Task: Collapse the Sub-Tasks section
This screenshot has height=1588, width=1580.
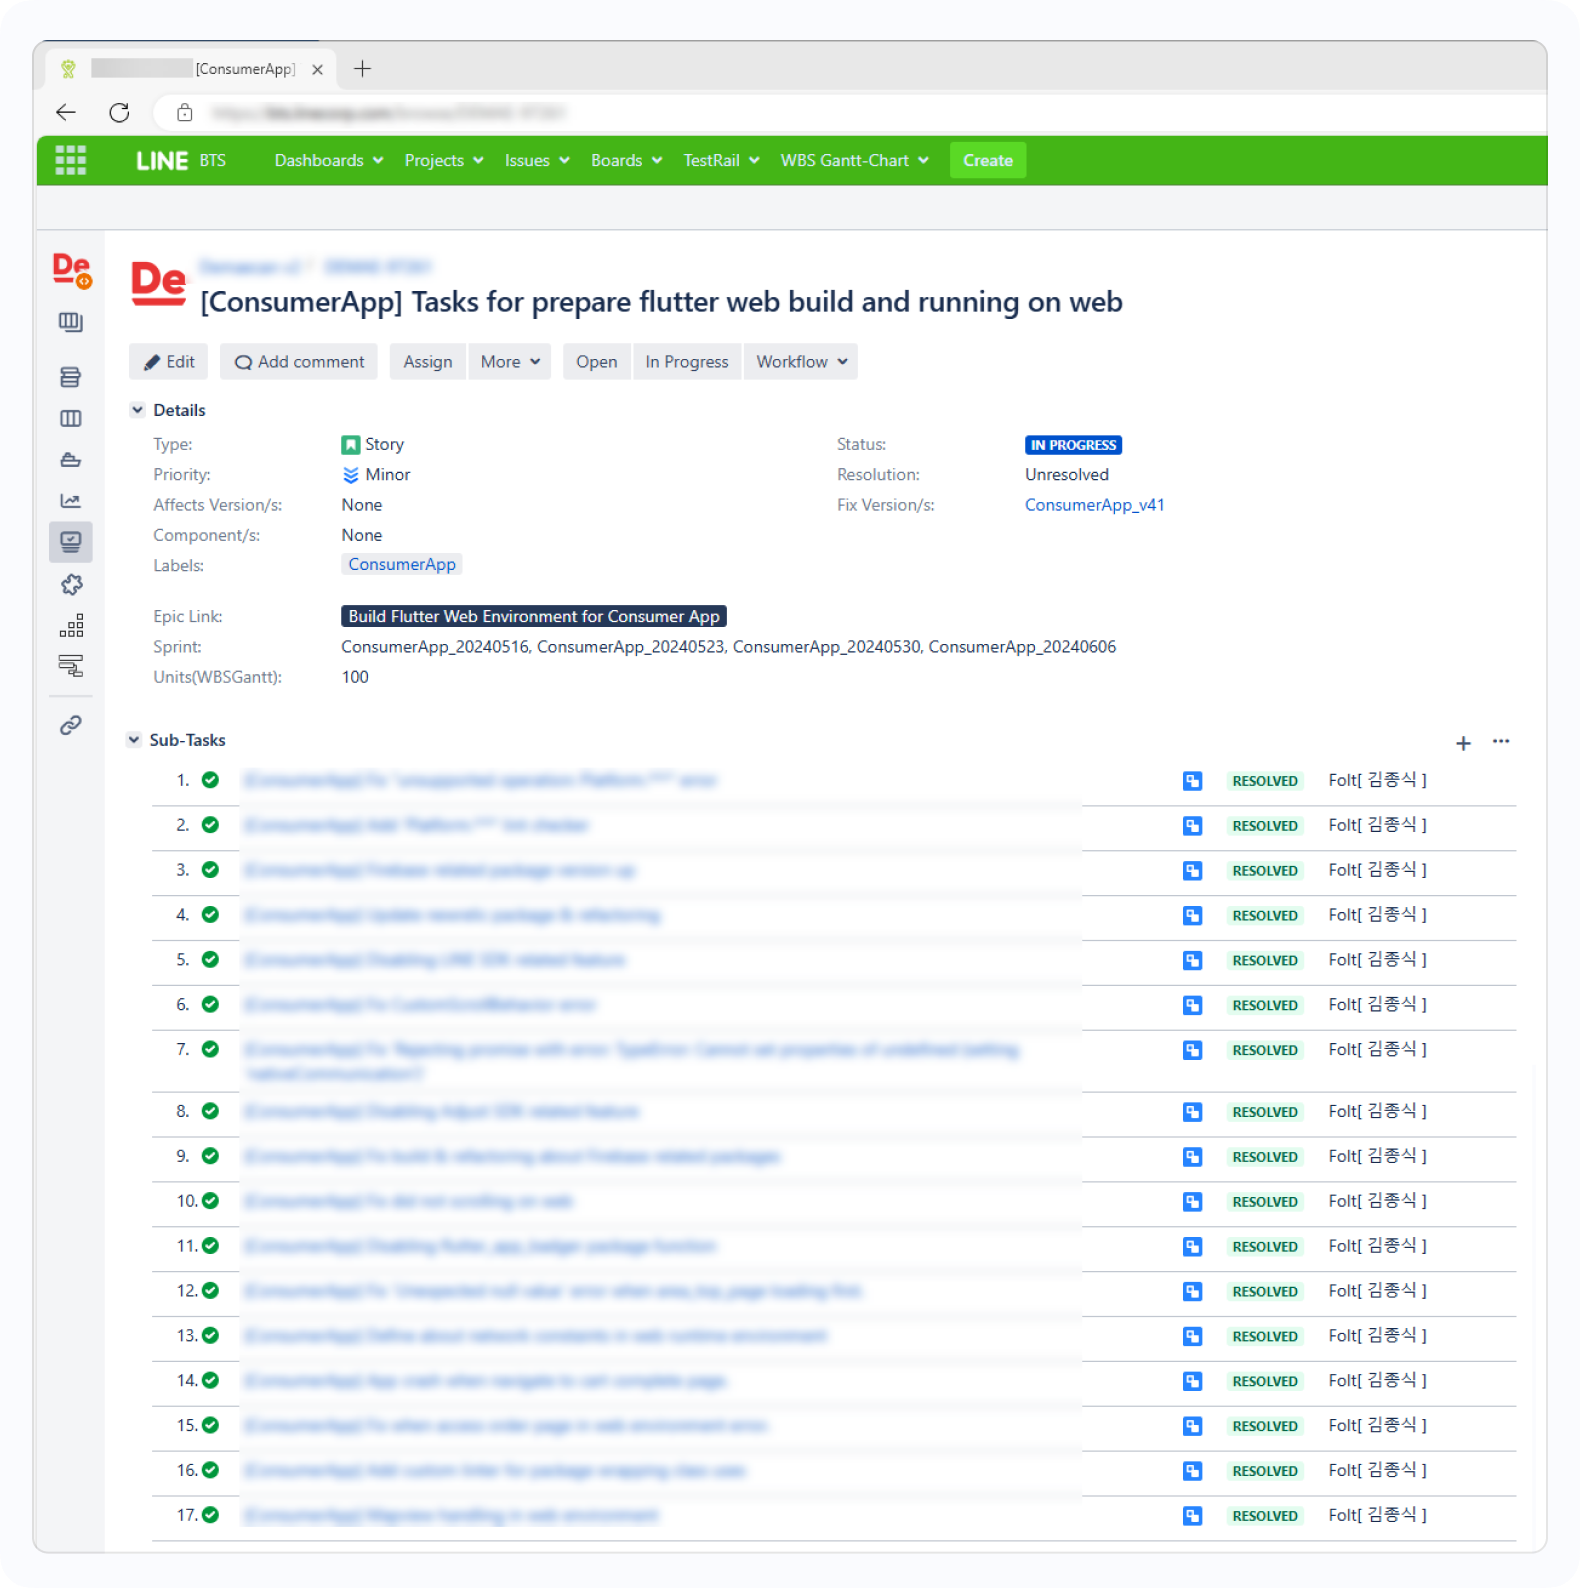Action: coord(134,740)
